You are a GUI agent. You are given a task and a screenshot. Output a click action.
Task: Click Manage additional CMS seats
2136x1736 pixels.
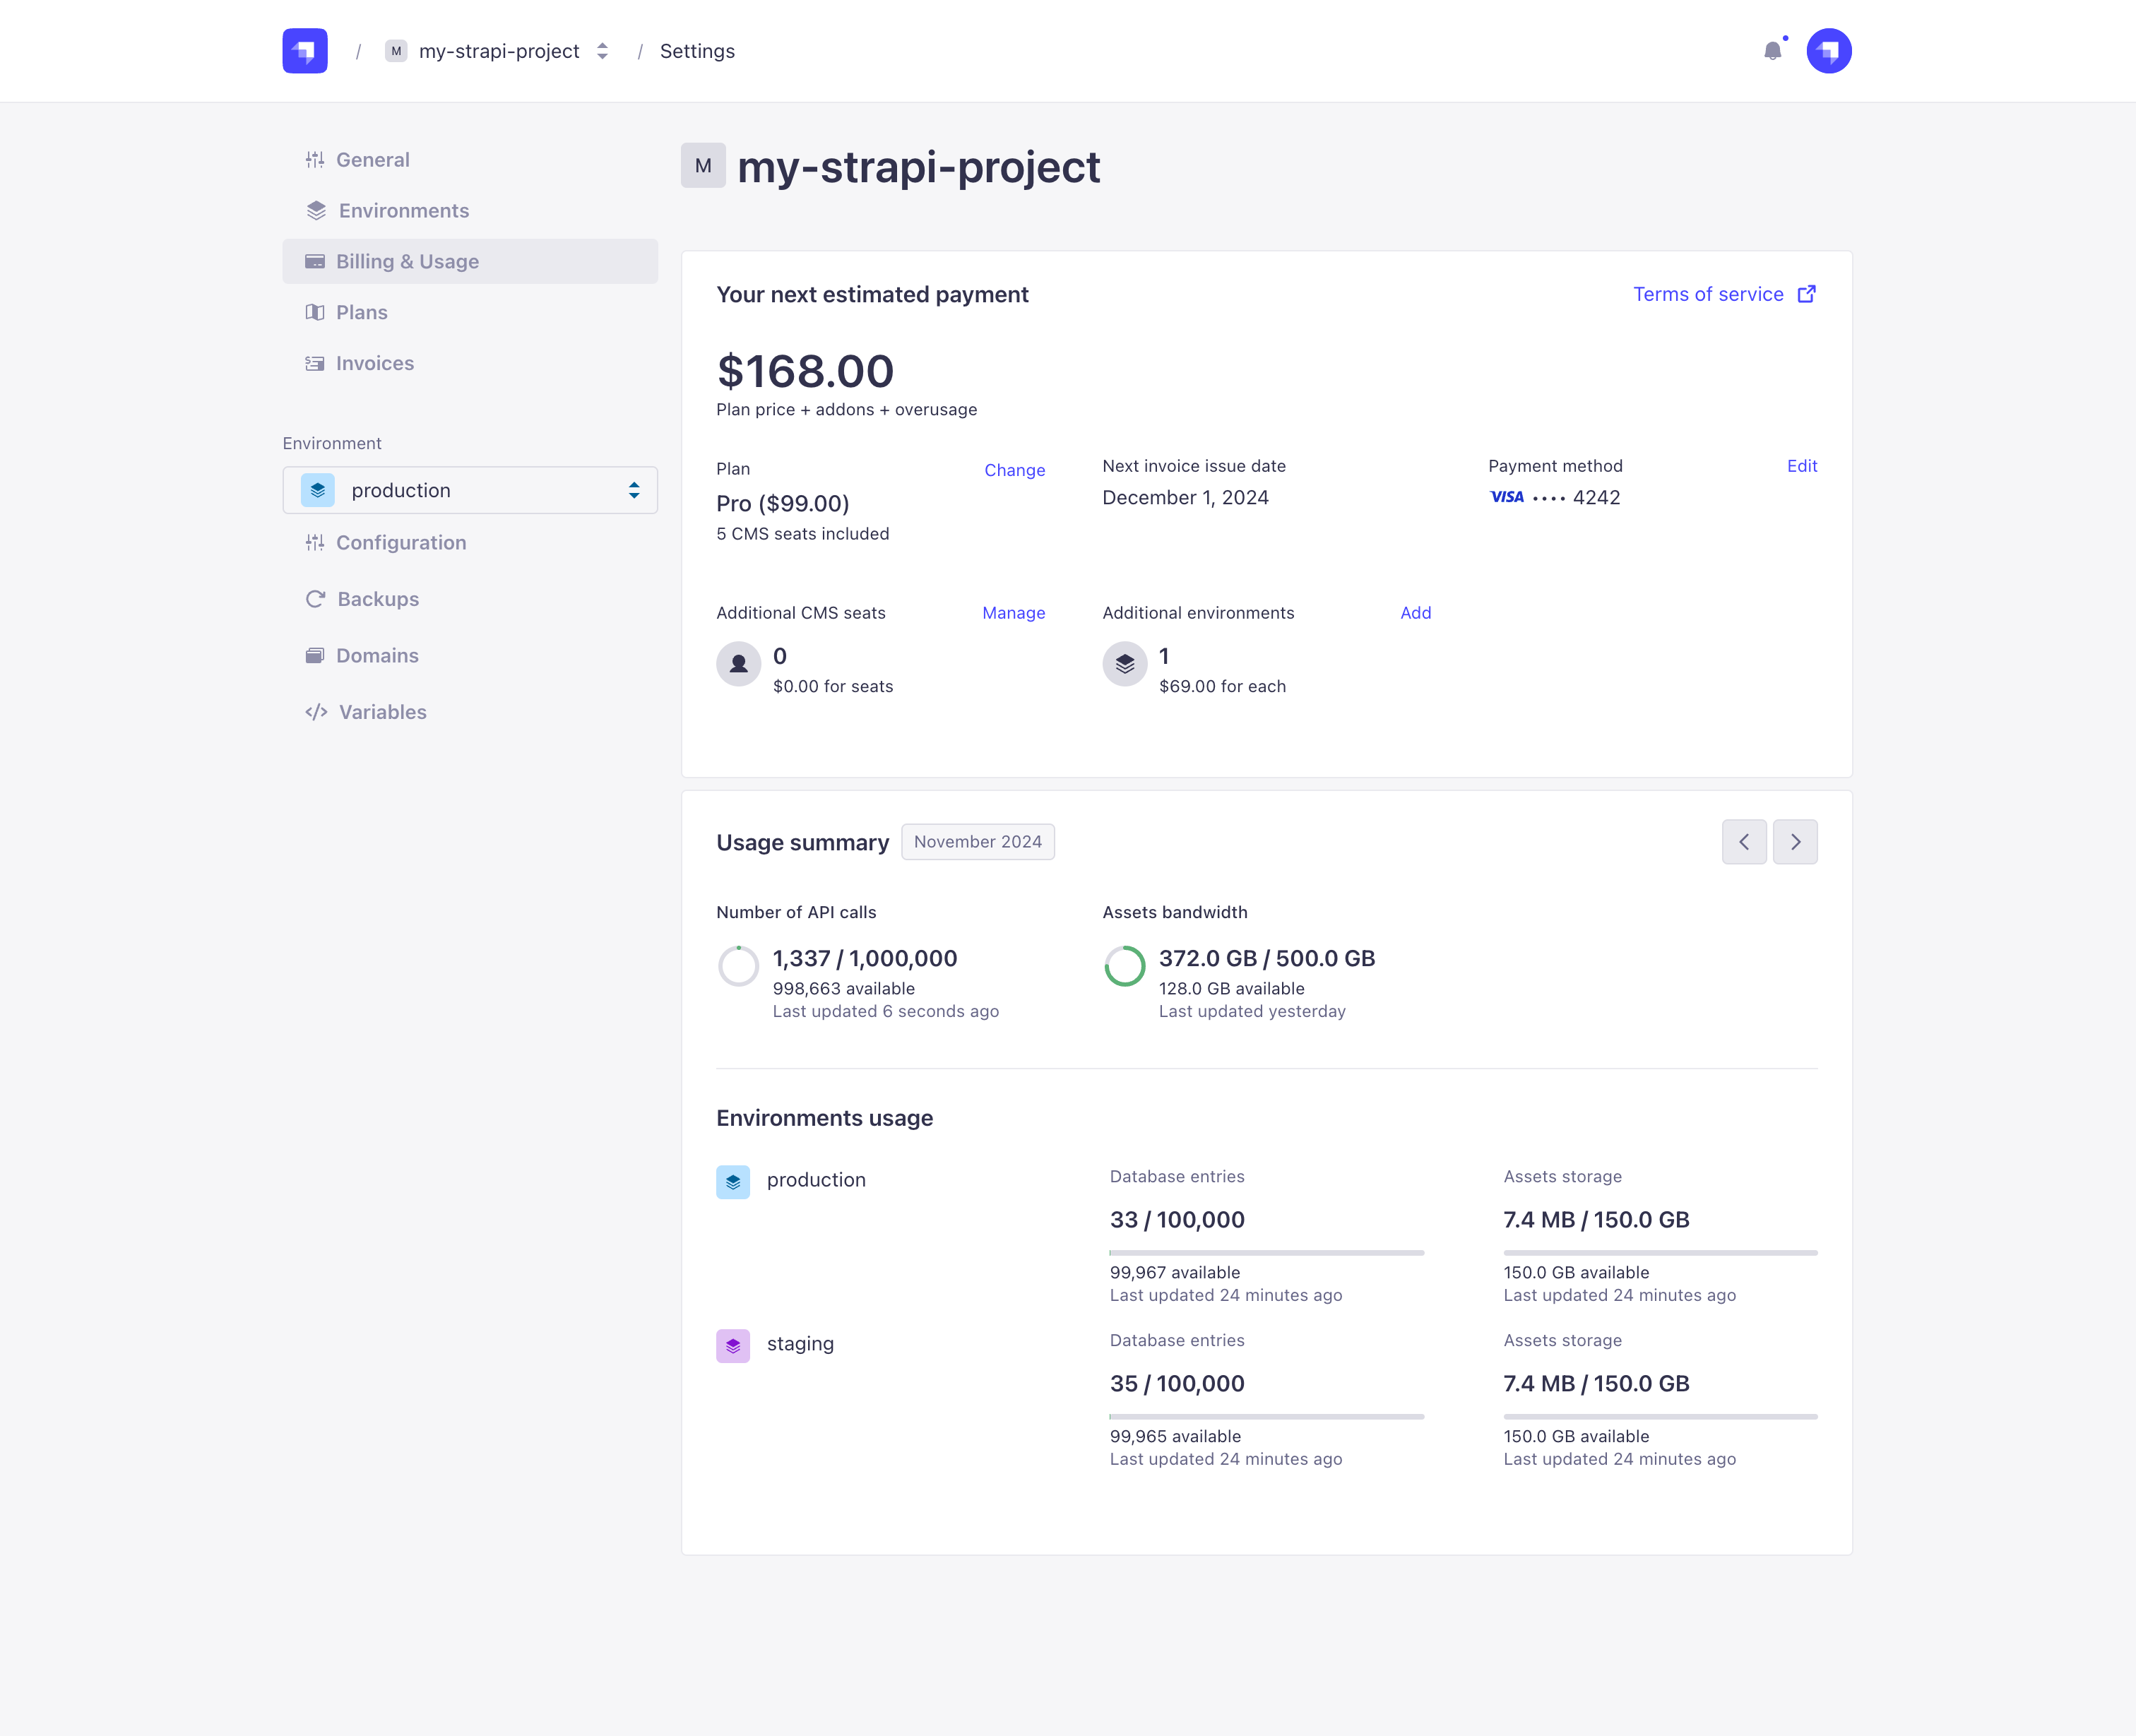(1013, 613)
